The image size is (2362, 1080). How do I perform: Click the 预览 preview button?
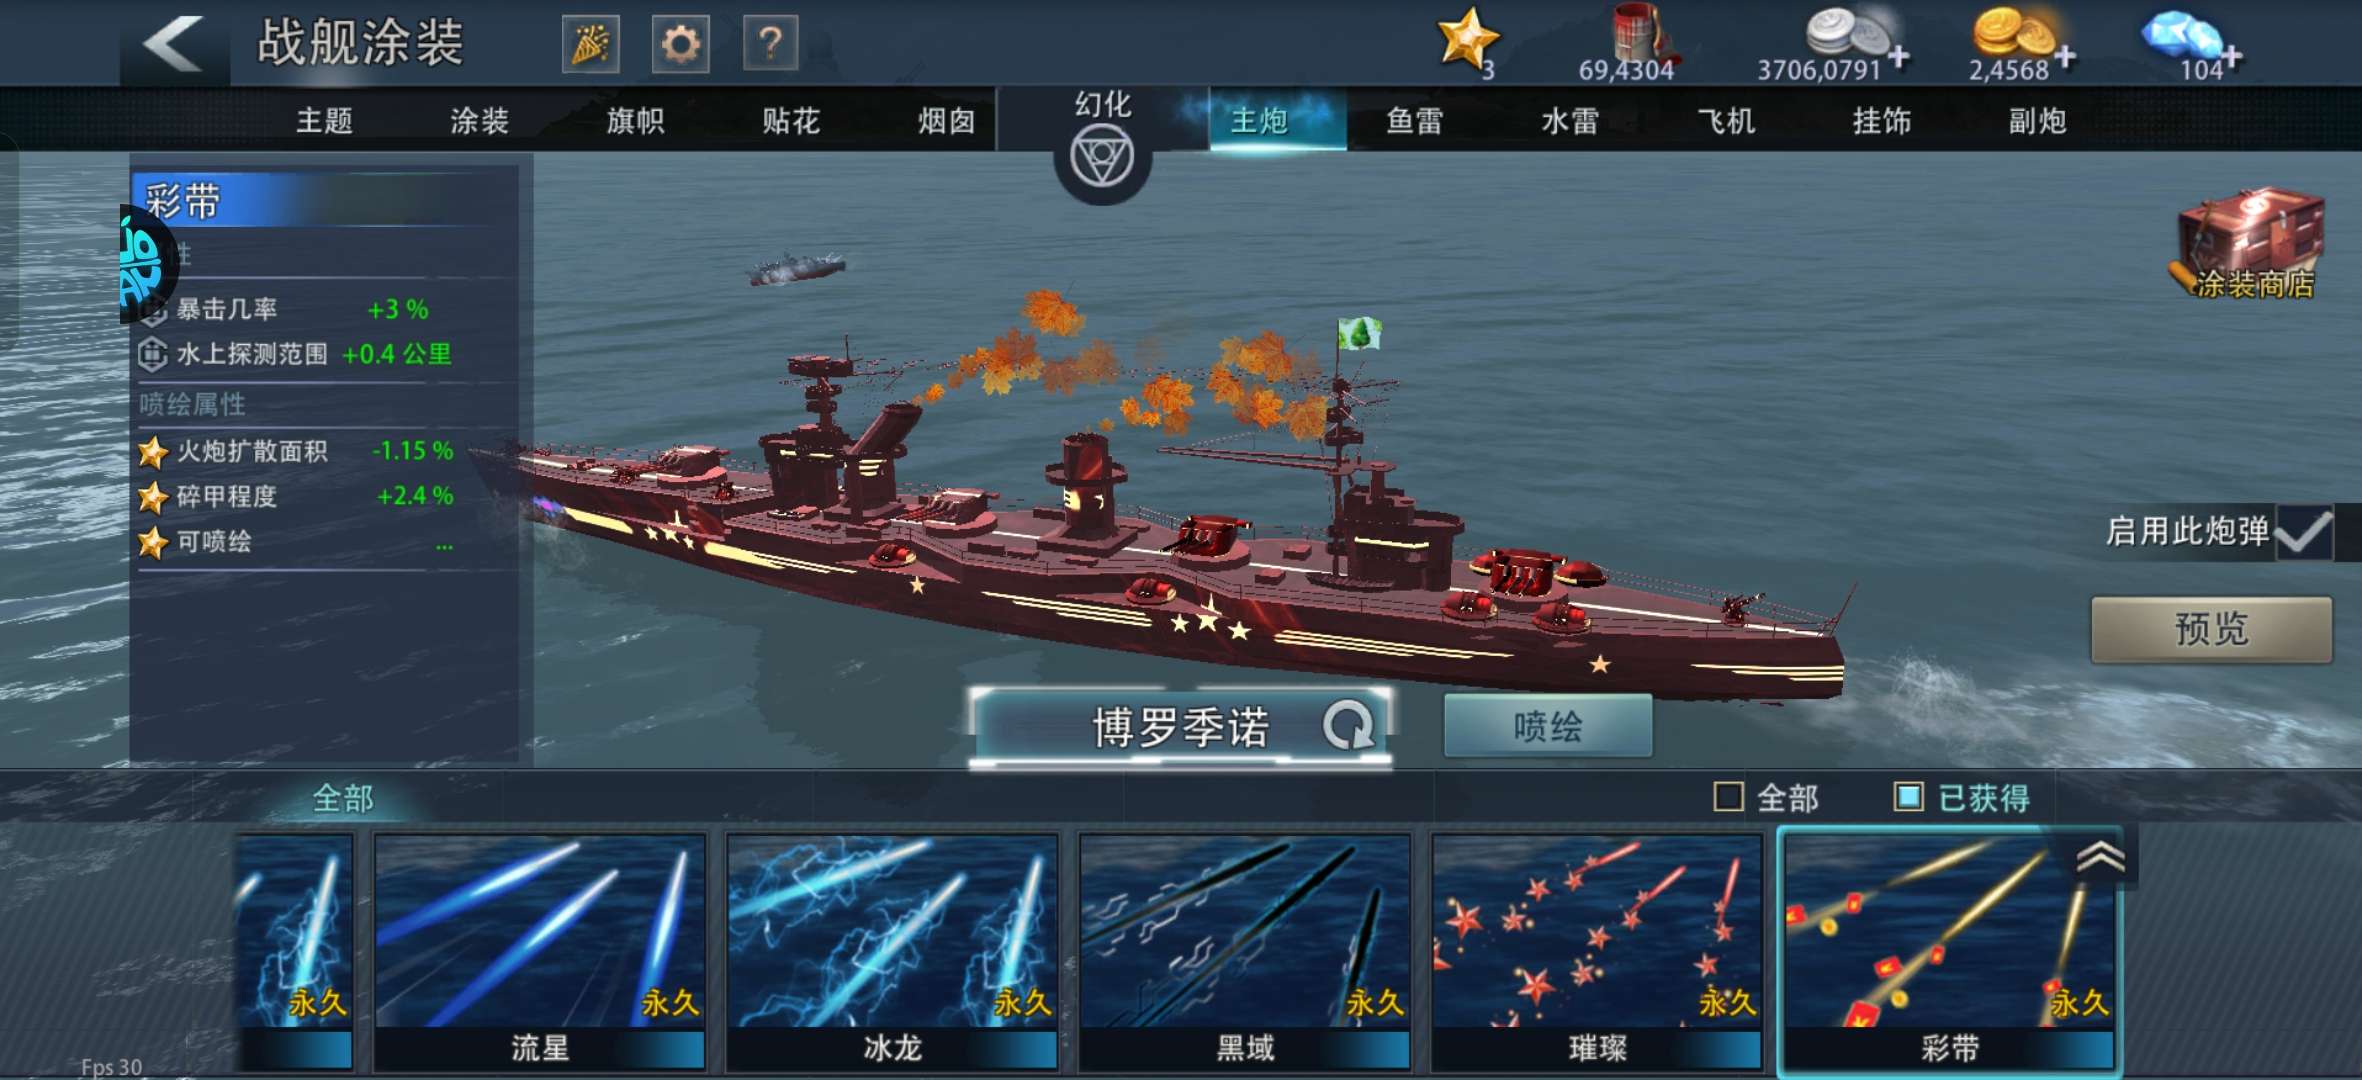(x=2211, y=629)
